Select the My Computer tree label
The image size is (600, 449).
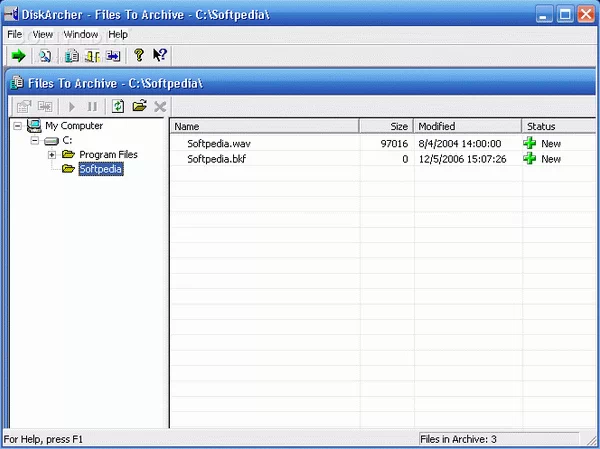(74, 126)
